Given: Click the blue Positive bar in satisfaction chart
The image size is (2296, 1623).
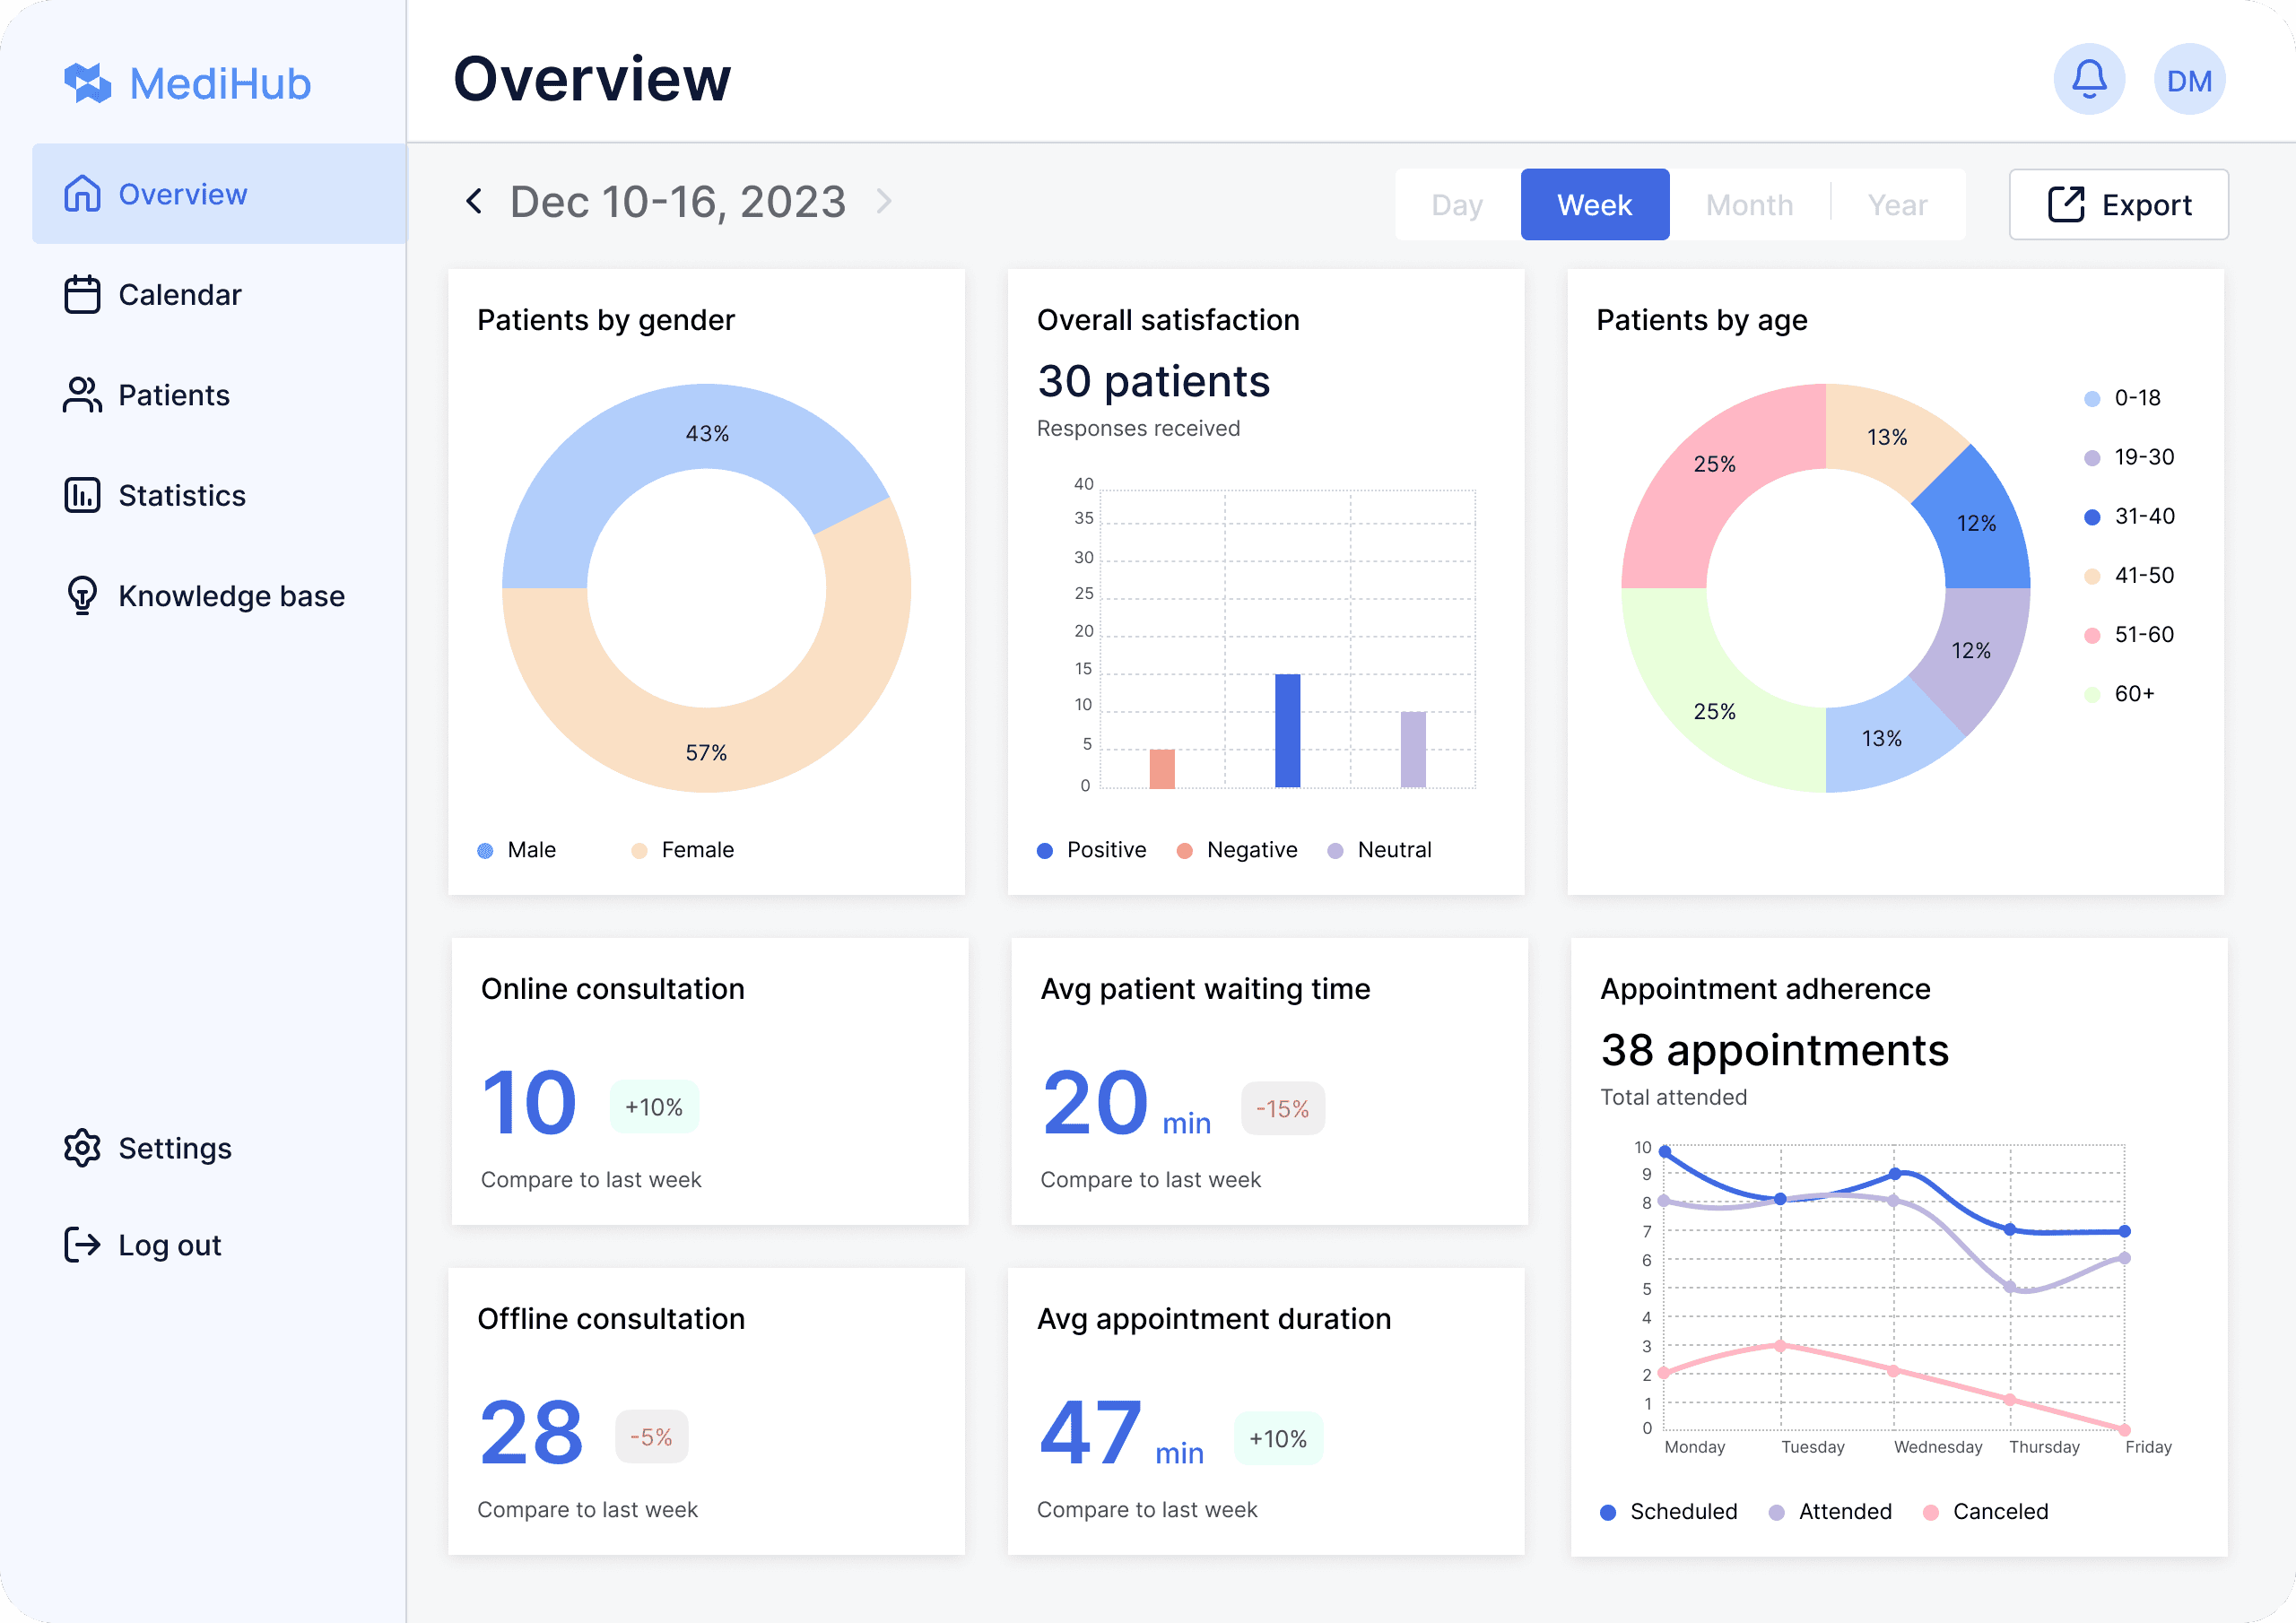Looking at the screenshot, I should click(x=1288, y=731).
